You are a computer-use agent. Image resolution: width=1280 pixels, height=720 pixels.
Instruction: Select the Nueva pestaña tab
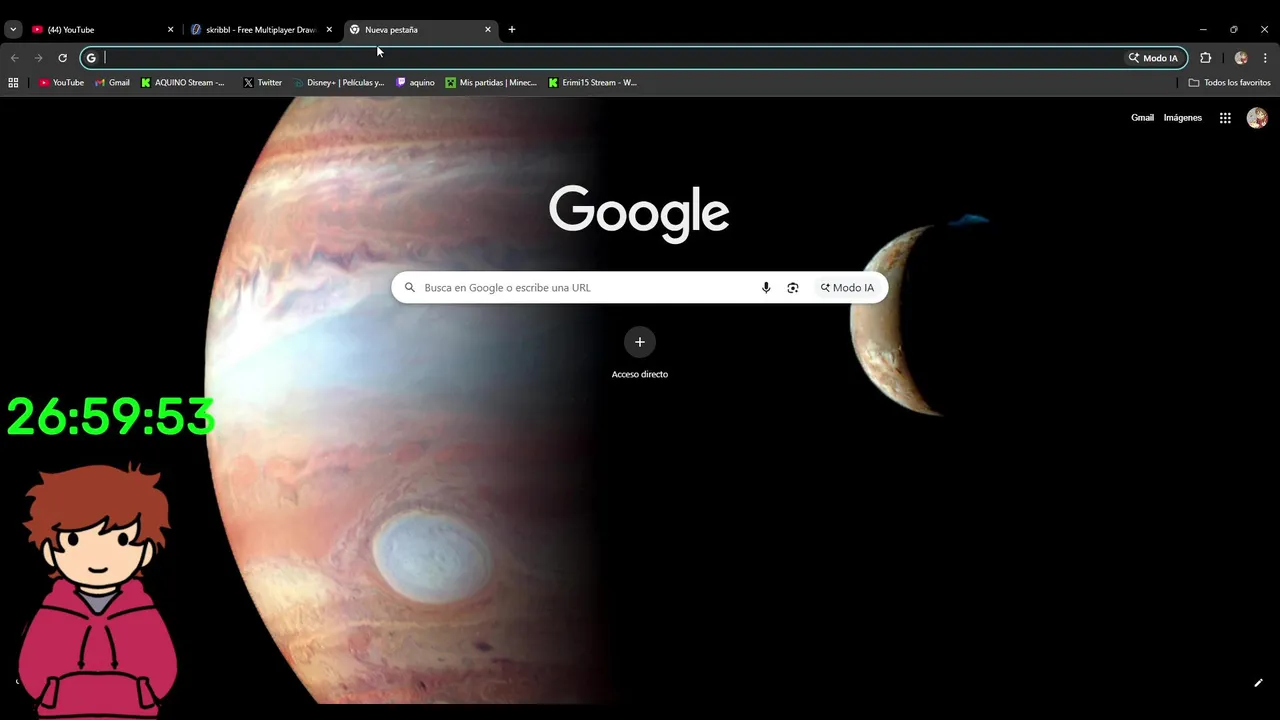[420, 30]
